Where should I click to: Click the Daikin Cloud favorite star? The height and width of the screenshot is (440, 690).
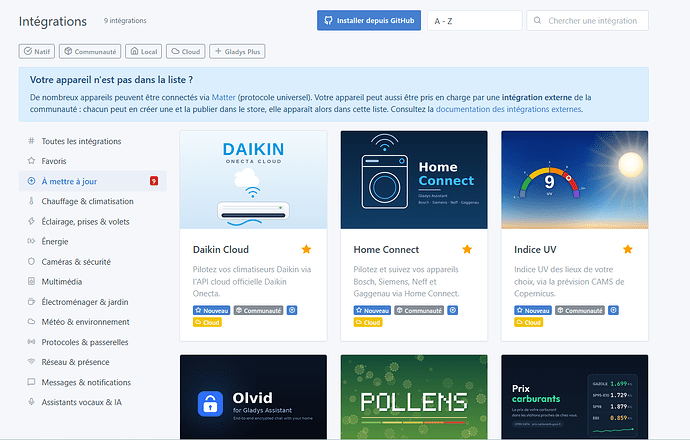click(306, 249)
